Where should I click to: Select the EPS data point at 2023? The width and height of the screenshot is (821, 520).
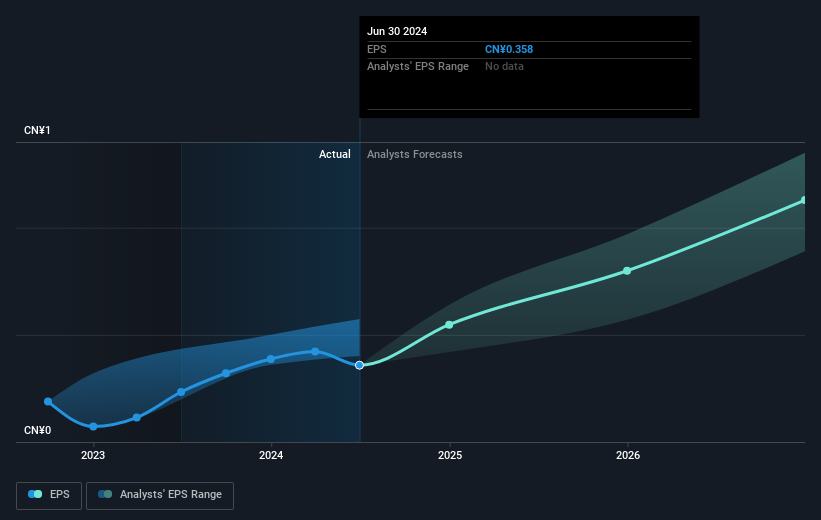pyautogui.click(x=93, y=426)
